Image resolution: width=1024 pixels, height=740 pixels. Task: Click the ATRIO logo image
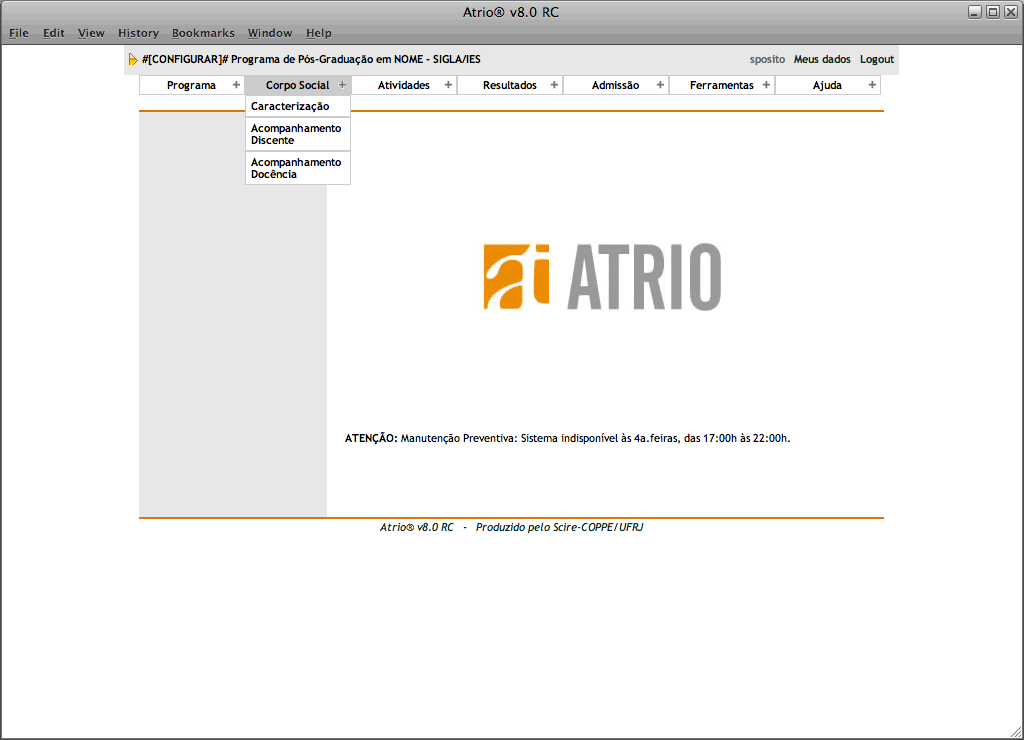click(x=602, y=276)
